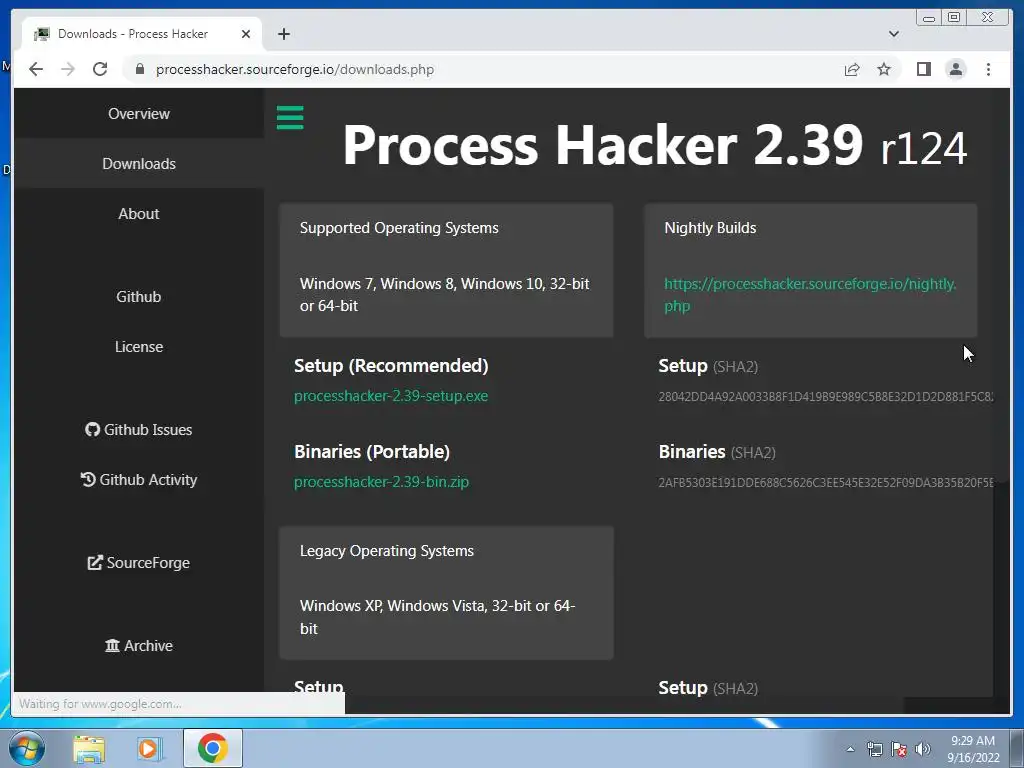Click the padlock site info icon
The width and height of the screenshot is (1024, 768).
(x=139, y=69)
